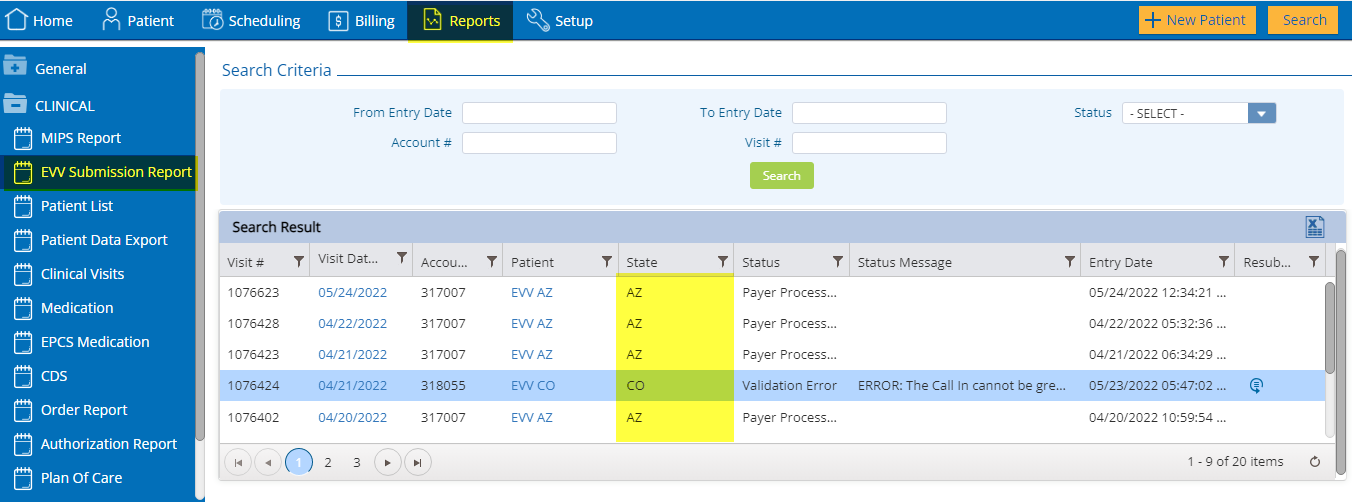Open filter for State column

722,262
